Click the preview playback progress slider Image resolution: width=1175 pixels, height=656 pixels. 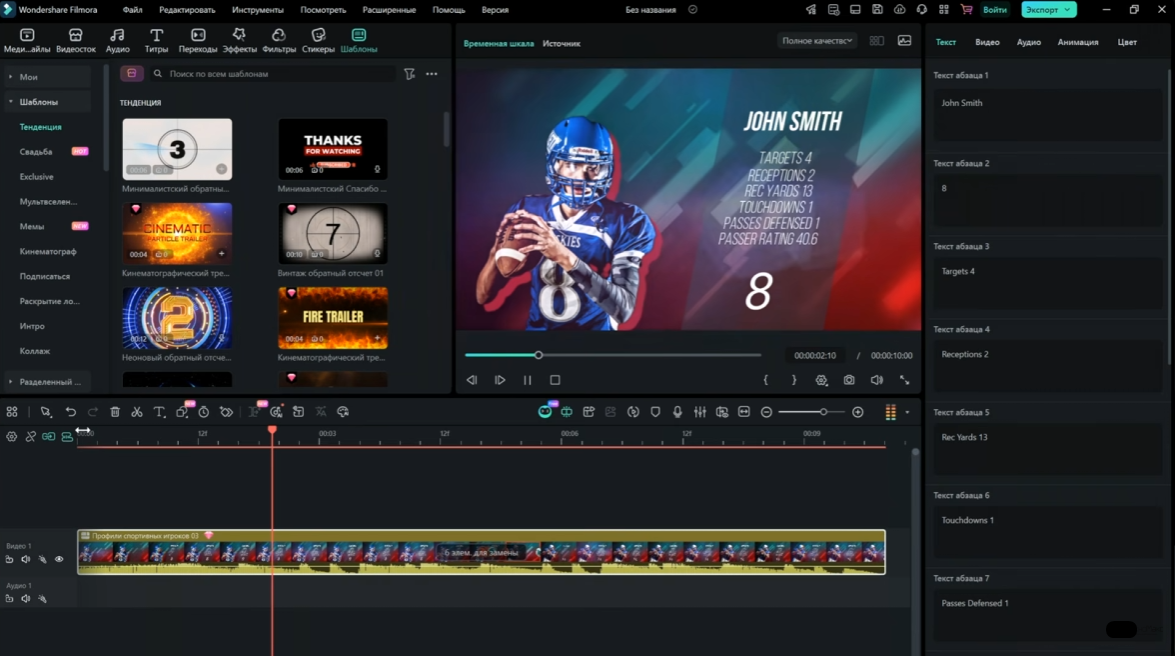pyautogui.click(x=613, y=355)
